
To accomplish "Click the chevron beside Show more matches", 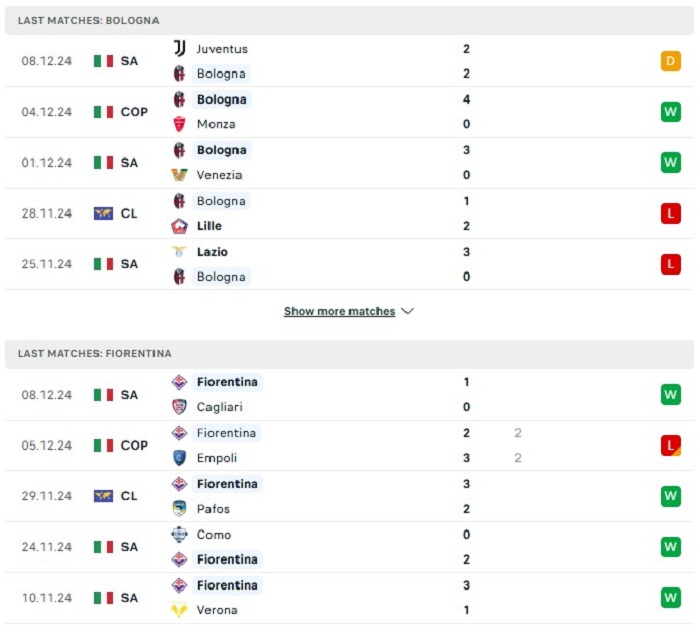I will pos(408,311).
